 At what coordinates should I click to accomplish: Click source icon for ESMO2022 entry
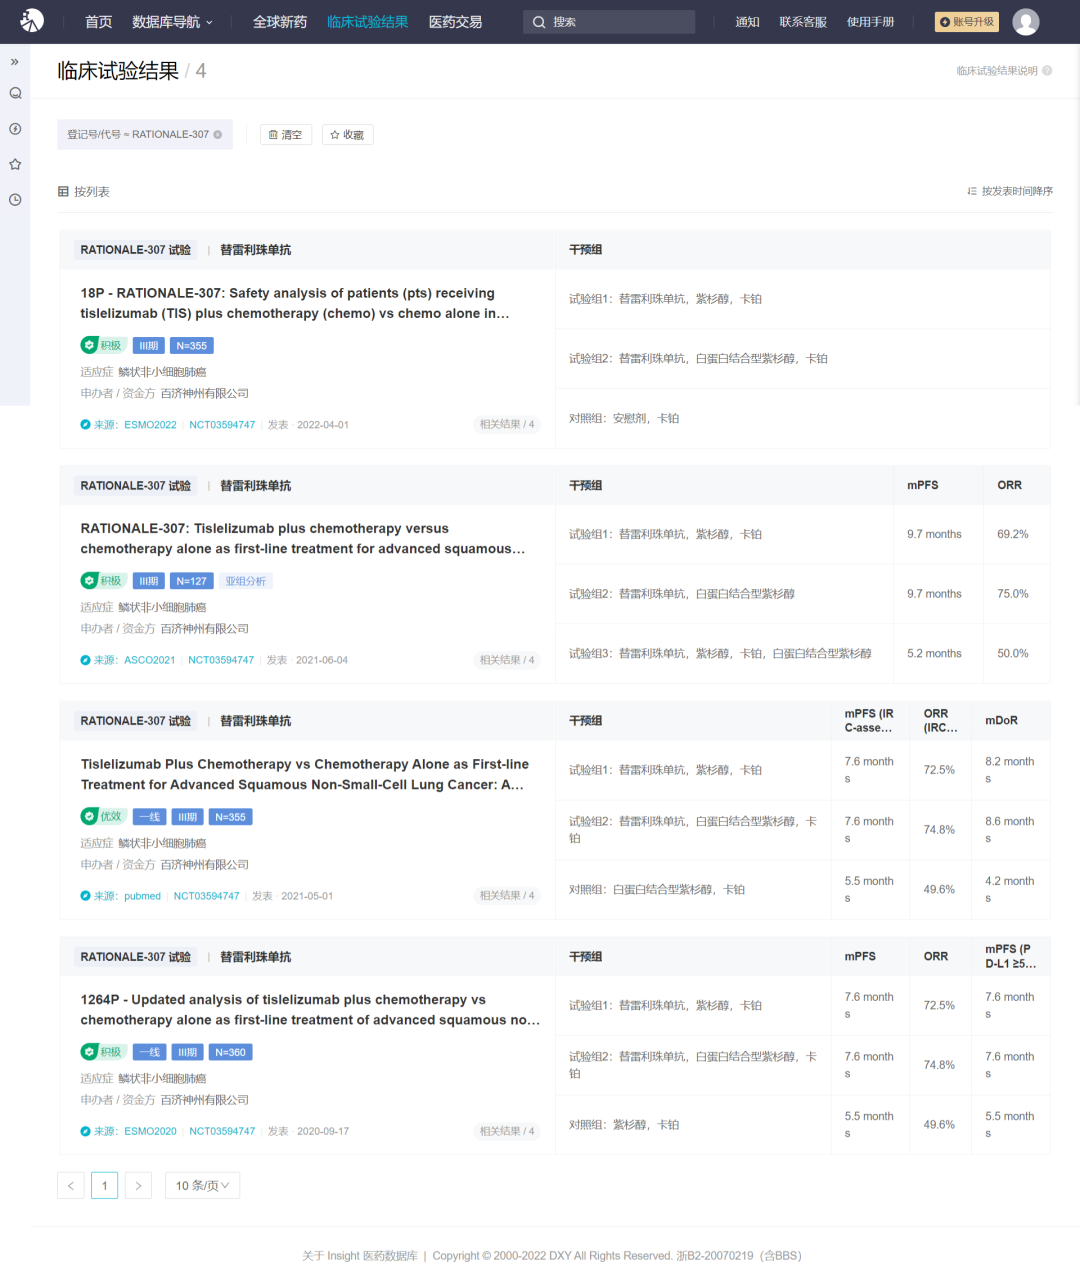click(x=85, y=425)
